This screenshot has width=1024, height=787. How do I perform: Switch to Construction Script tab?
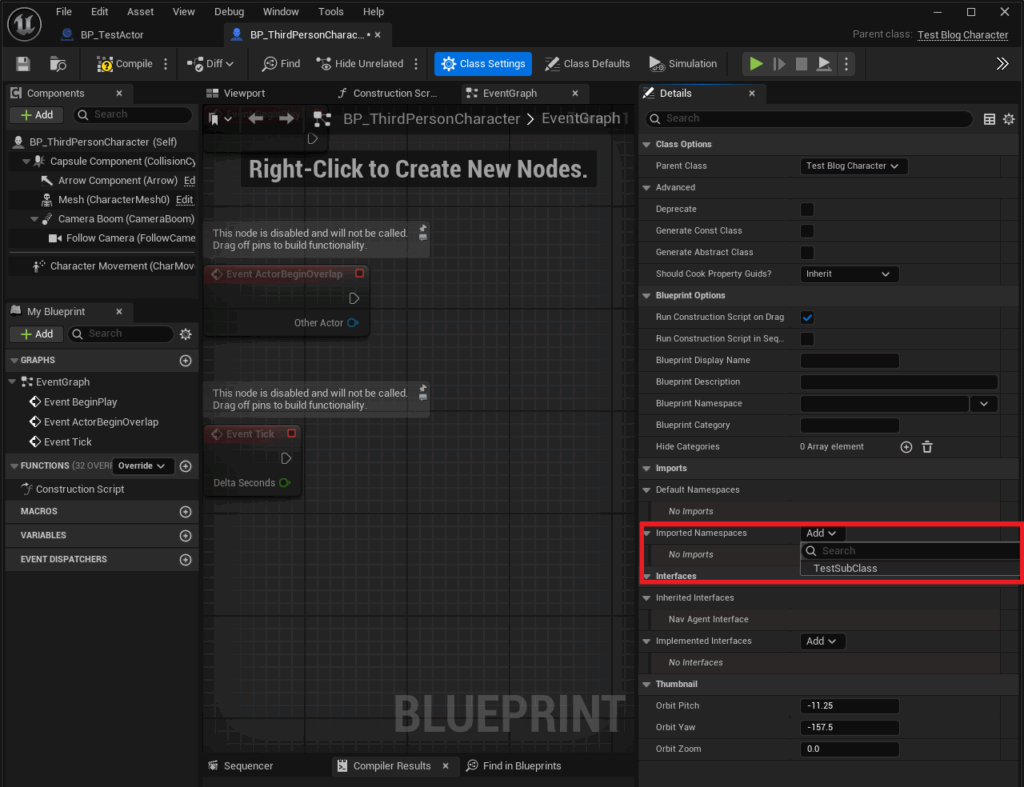pos(387,93)
